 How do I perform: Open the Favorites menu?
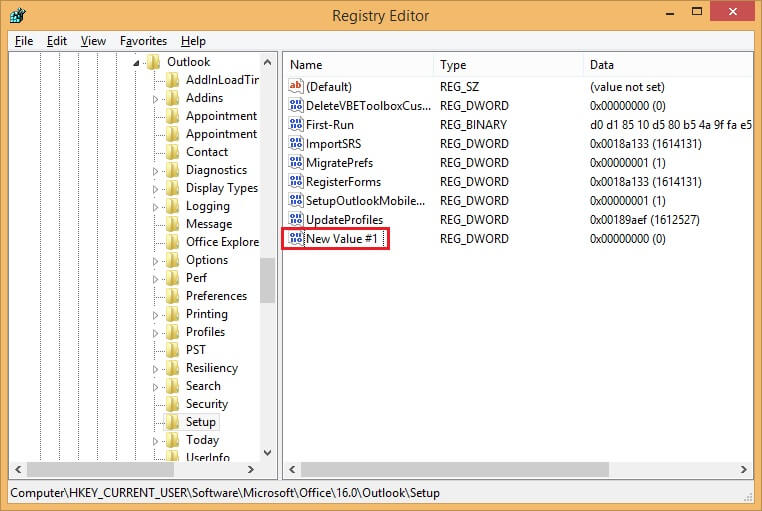(x=143, y=41)
